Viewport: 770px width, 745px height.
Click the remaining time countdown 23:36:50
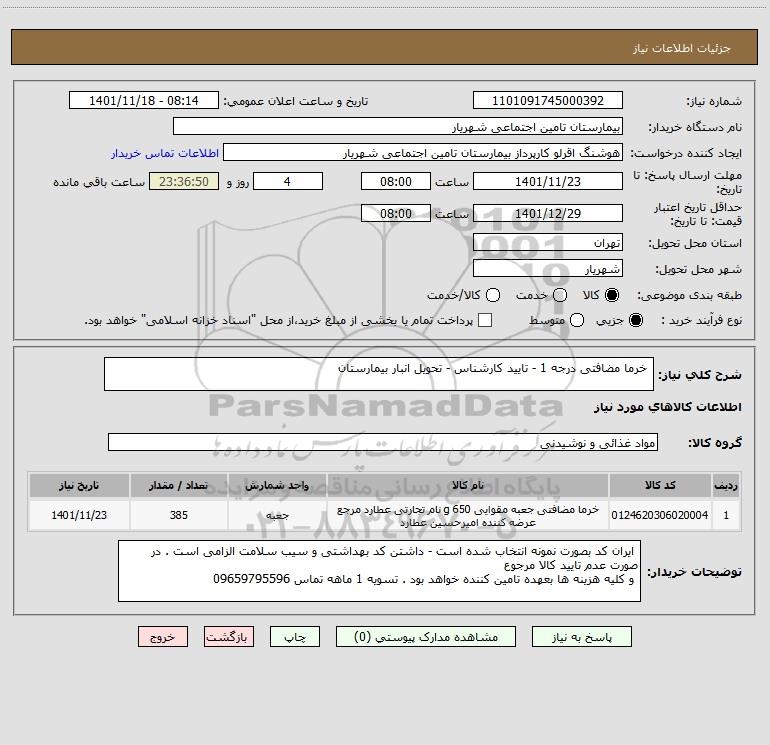click(184, 182)
